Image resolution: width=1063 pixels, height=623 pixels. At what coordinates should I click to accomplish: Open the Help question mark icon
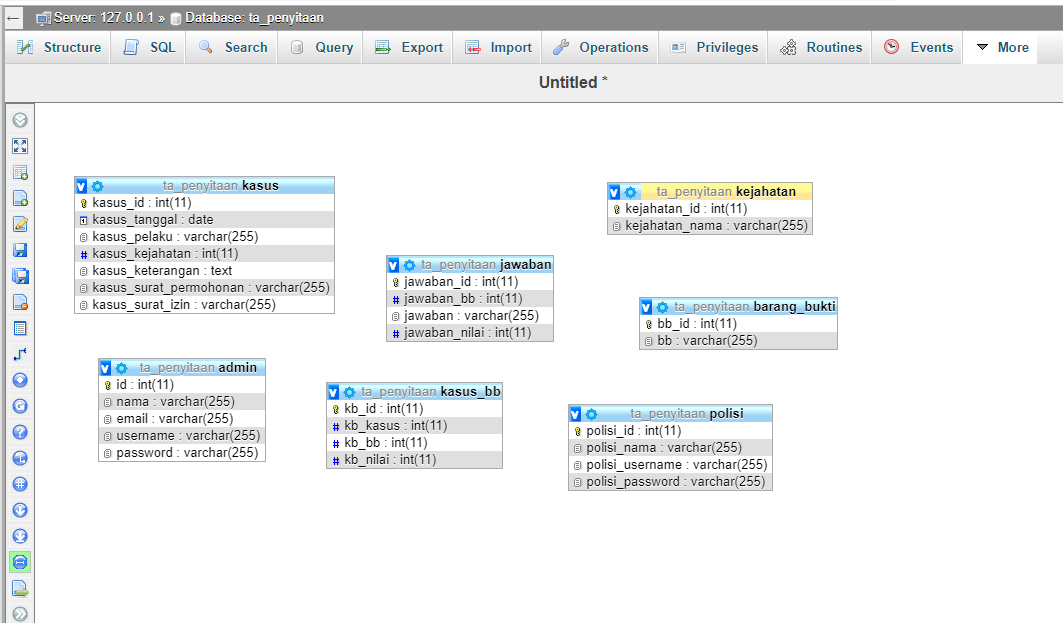tap(20, 432)
